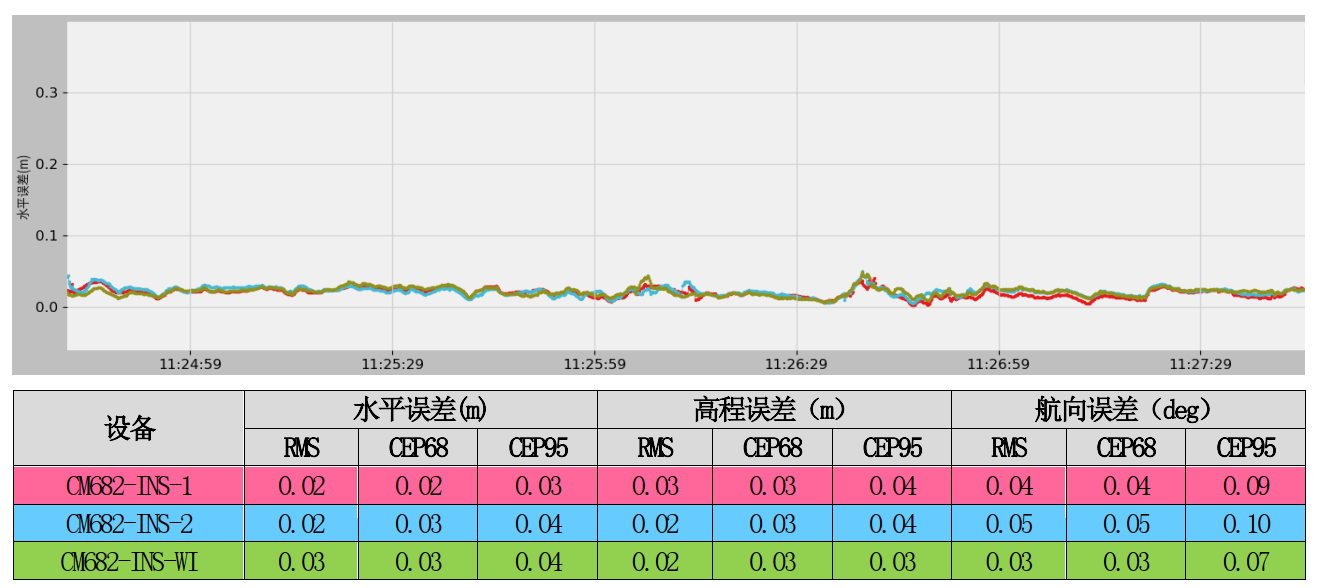This screenshot has width=1317, height=588.
Task: Select the 高程误差 (m) group header
Action: coord(773,410)
